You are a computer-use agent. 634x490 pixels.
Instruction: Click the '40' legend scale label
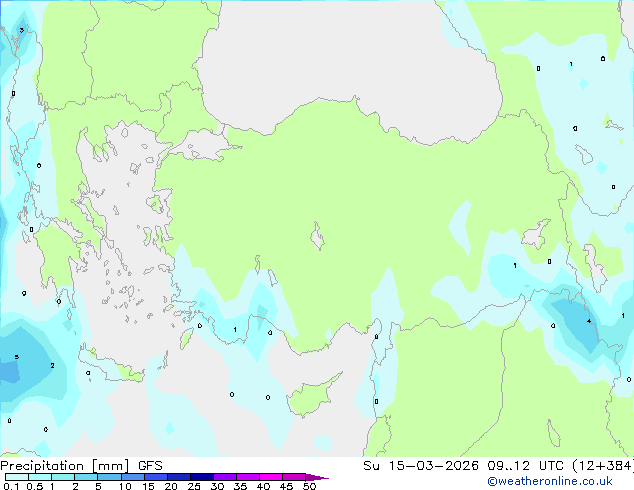[x=263, y=486]
